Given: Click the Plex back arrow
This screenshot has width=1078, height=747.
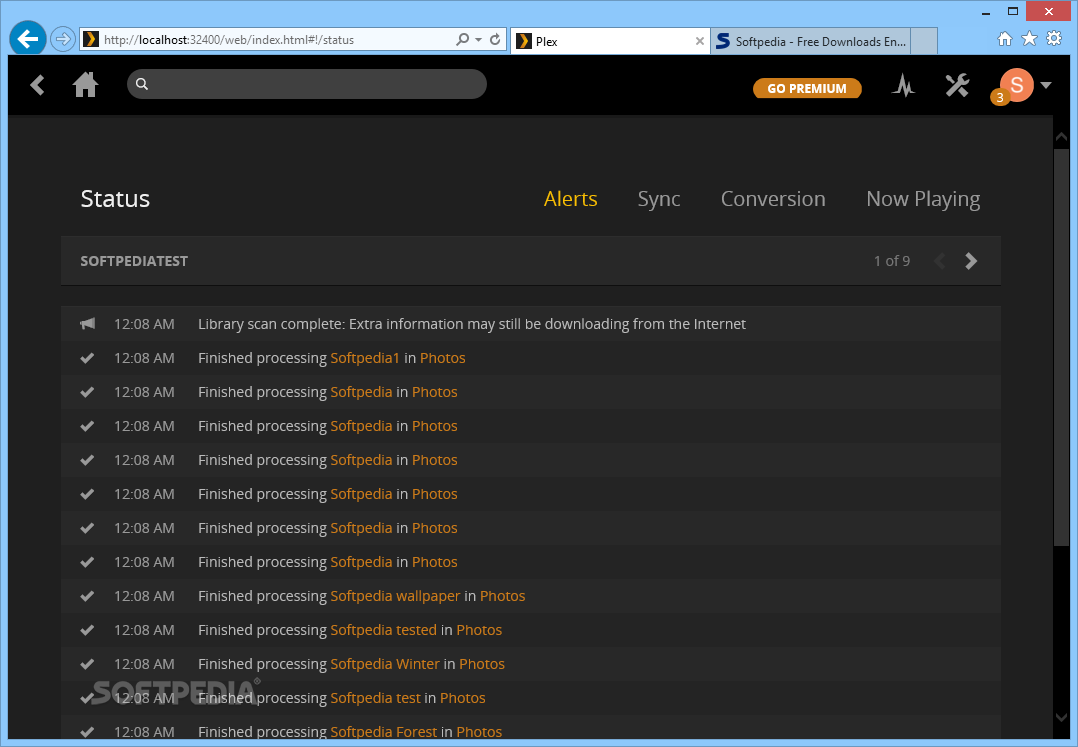Looking at the screenshot, I should [x=37, y=85].
